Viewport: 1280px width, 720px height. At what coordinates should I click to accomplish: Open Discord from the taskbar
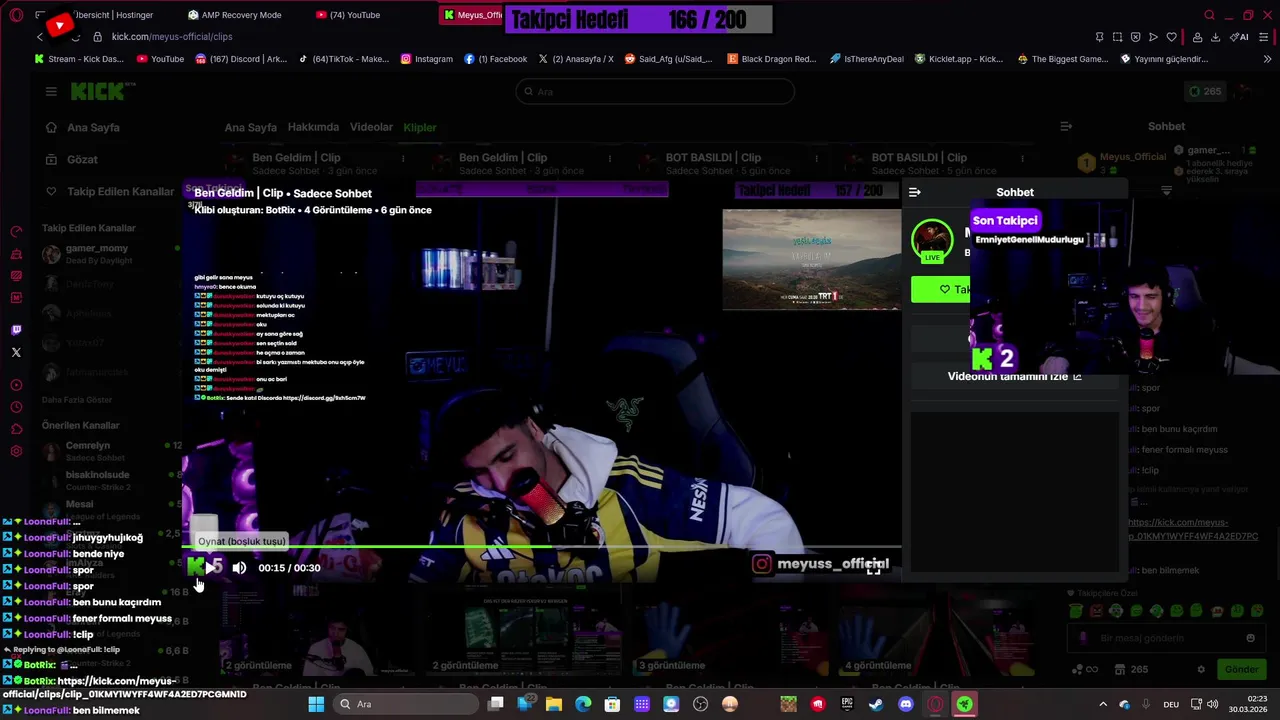coord(906,704)
